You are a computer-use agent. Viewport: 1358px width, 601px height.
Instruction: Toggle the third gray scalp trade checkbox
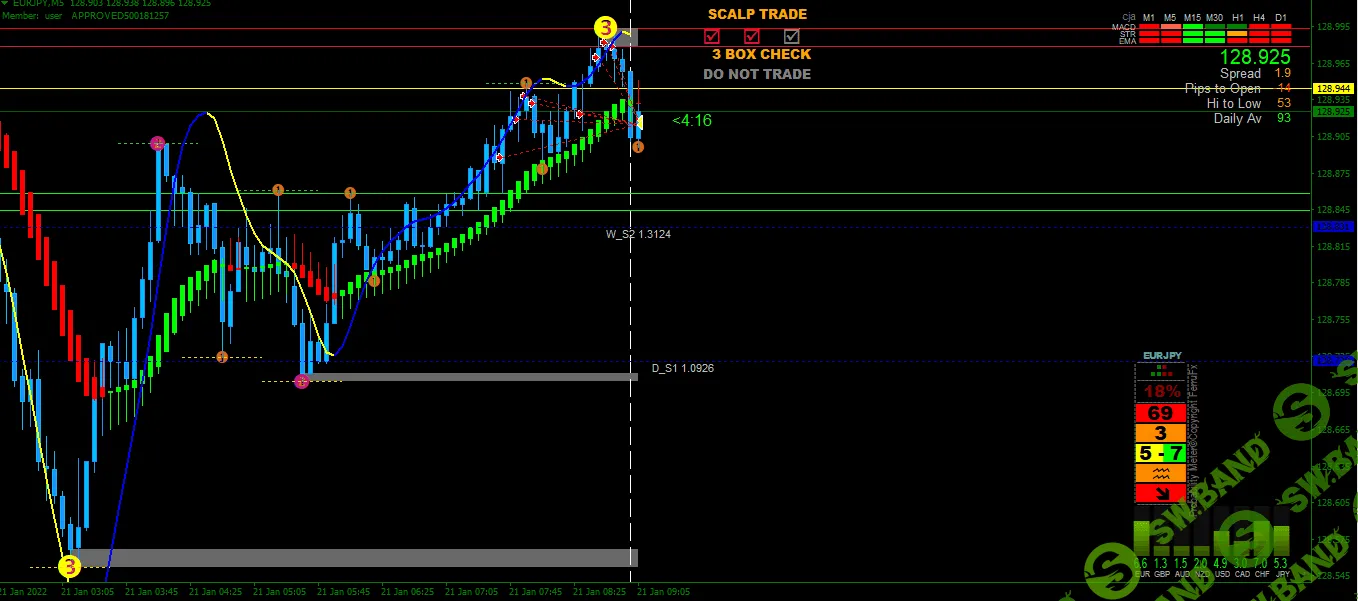tap(792, 36)
